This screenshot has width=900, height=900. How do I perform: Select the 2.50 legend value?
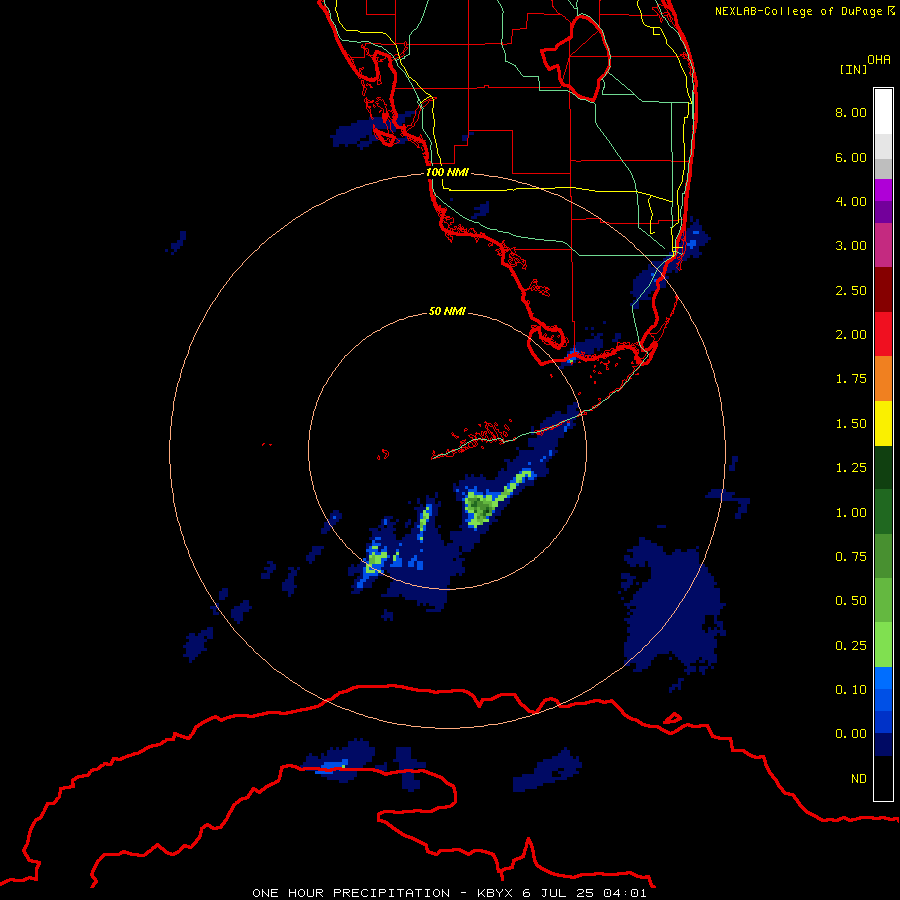pos(851,290)
